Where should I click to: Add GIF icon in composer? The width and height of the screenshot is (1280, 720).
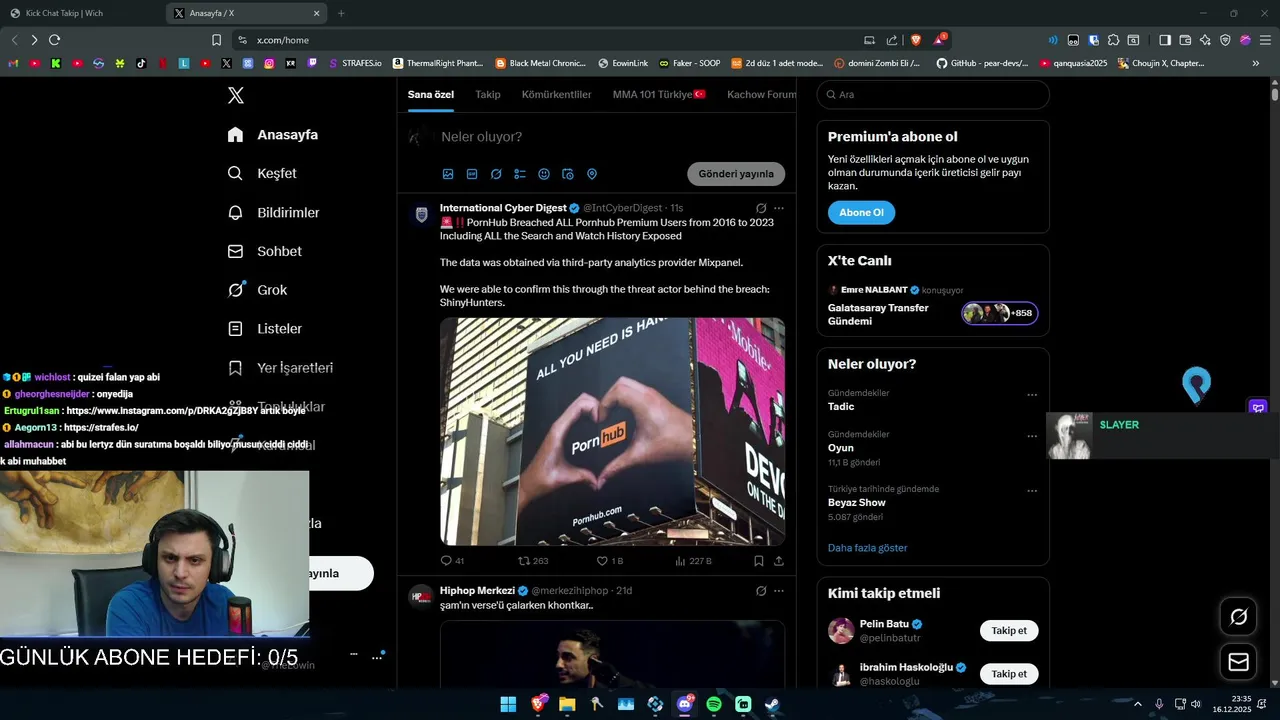point(472,174)
